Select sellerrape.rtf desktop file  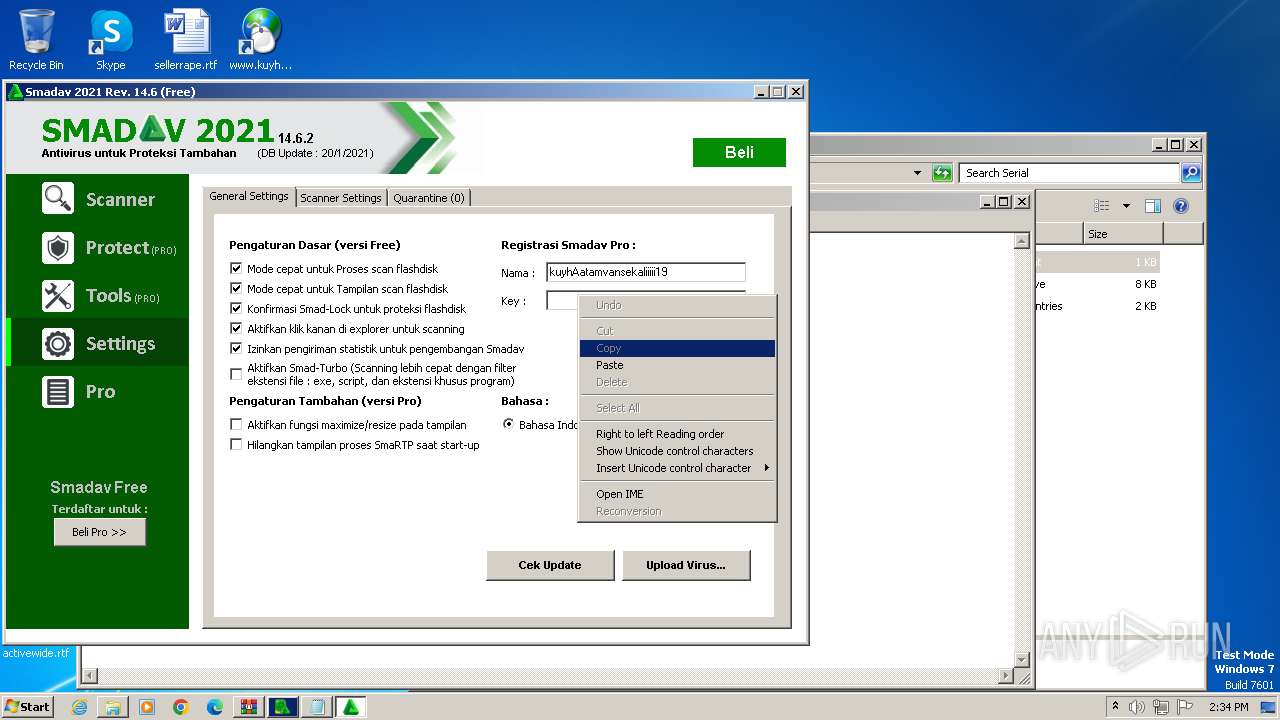click(186, 40)
